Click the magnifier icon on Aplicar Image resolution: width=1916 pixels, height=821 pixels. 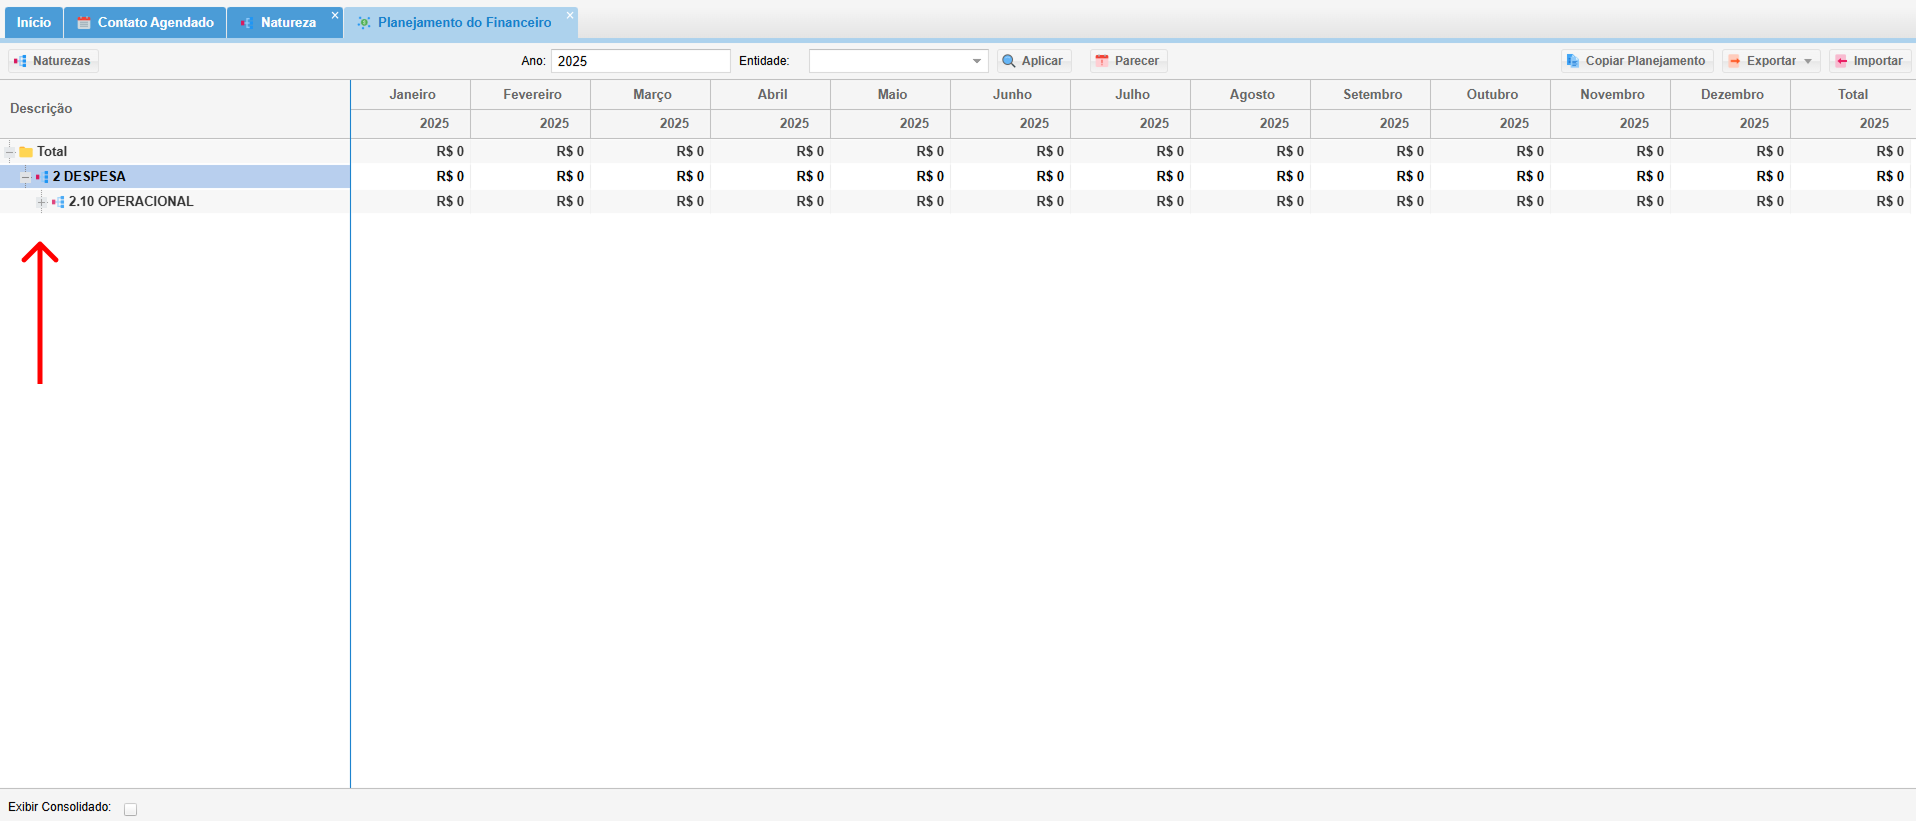point(1009,61)
